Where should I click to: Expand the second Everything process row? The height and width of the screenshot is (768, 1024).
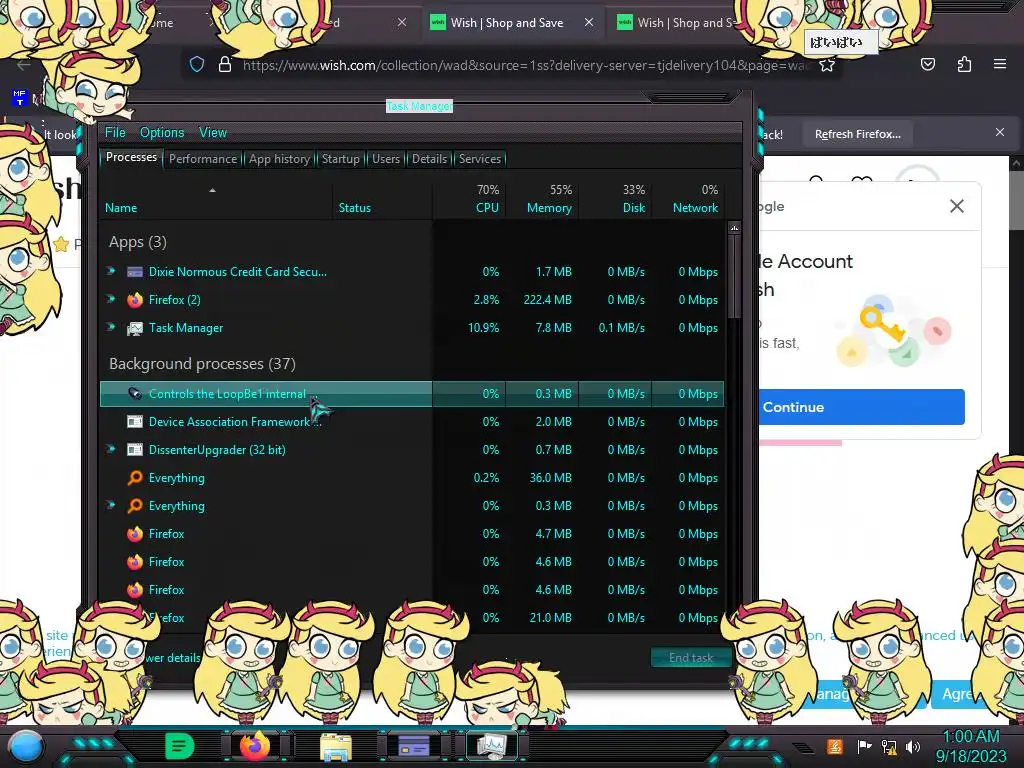pyautogui.click(x=111, y=505)
